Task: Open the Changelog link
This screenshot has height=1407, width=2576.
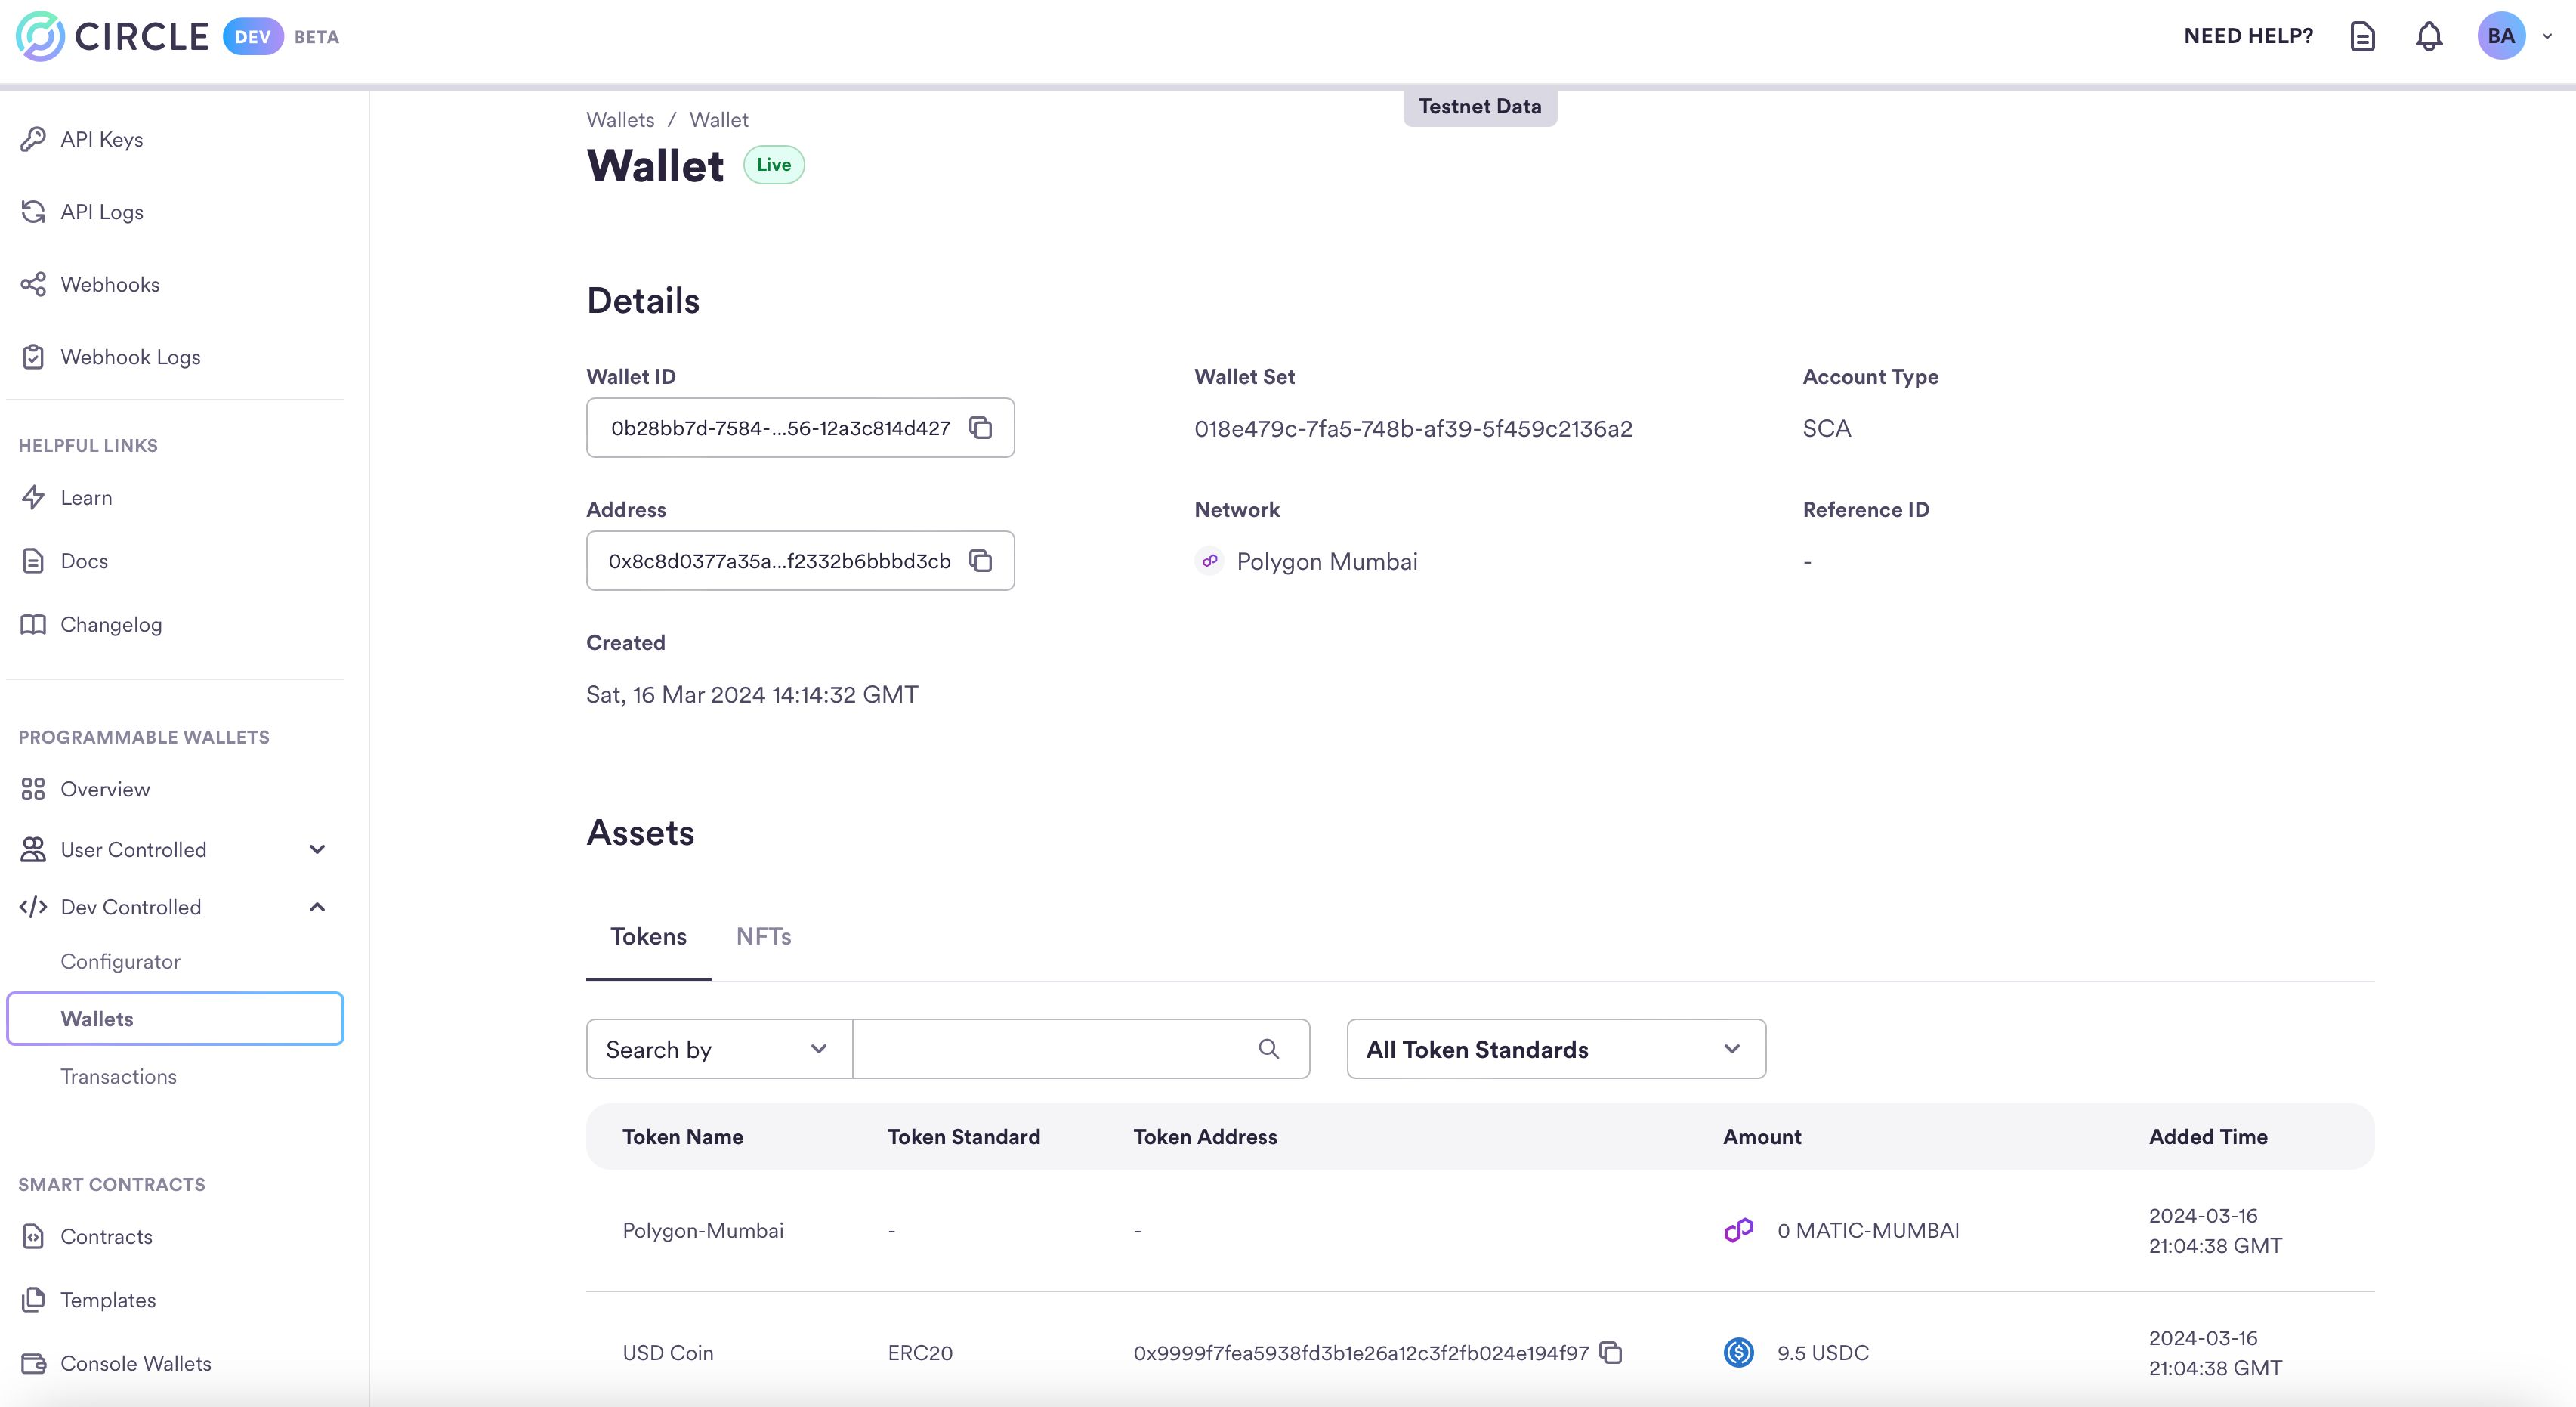Action: (x=111, y=624)
